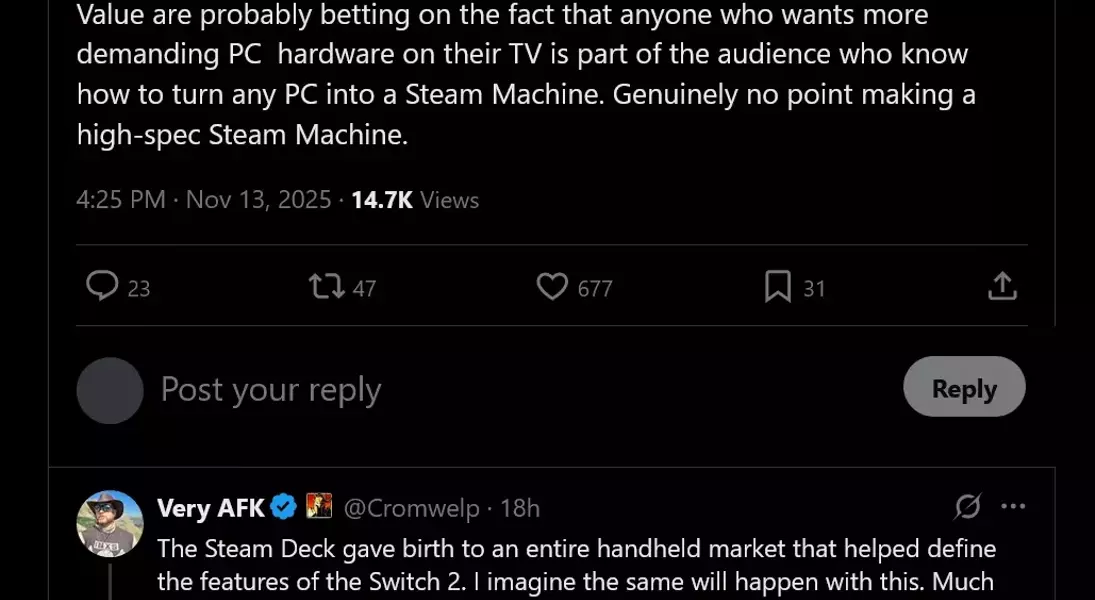The width and height of the screenshot is (1095, 600).
Task: Click the 4:25 PM · Nov 13, 2025 timestamp
Action: tap(203, 200)
